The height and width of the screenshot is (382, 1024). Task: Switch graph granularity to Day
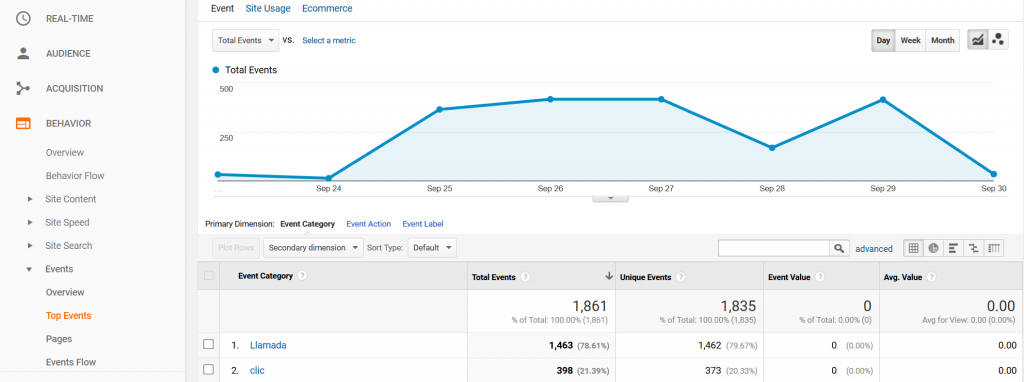[x=883, y=40]
